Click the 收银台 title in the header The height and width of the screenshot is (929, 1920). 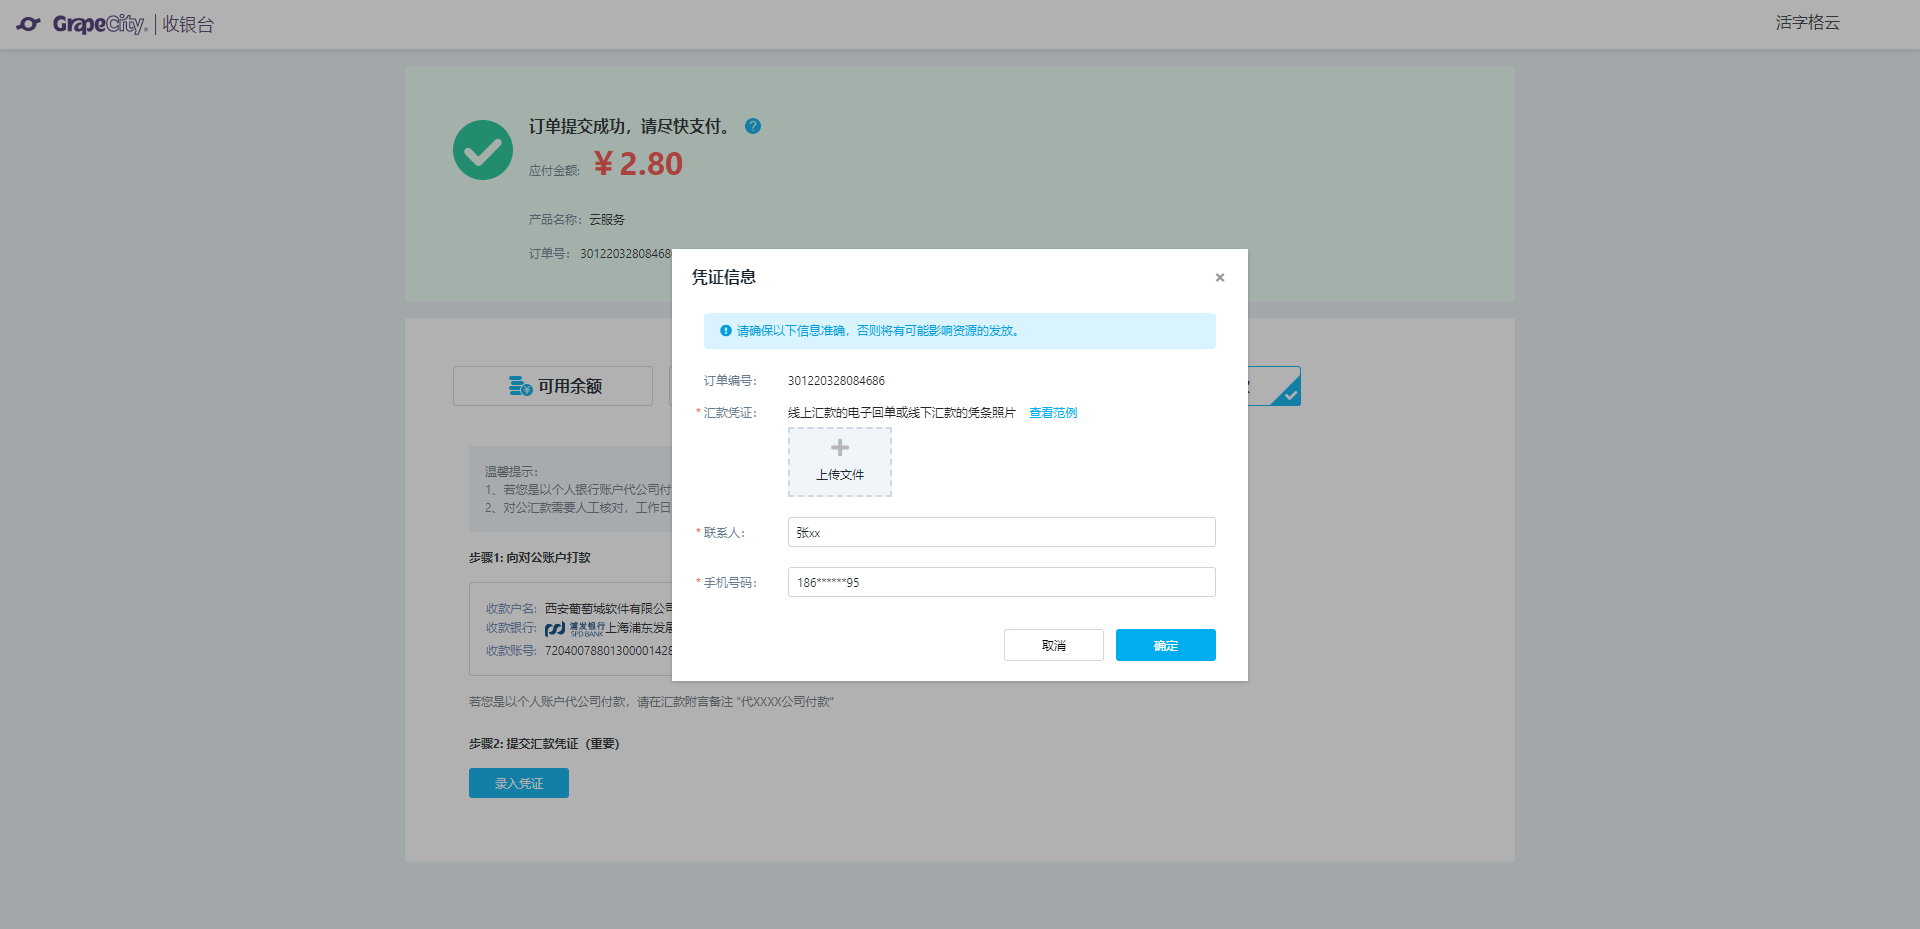point(188,25)
